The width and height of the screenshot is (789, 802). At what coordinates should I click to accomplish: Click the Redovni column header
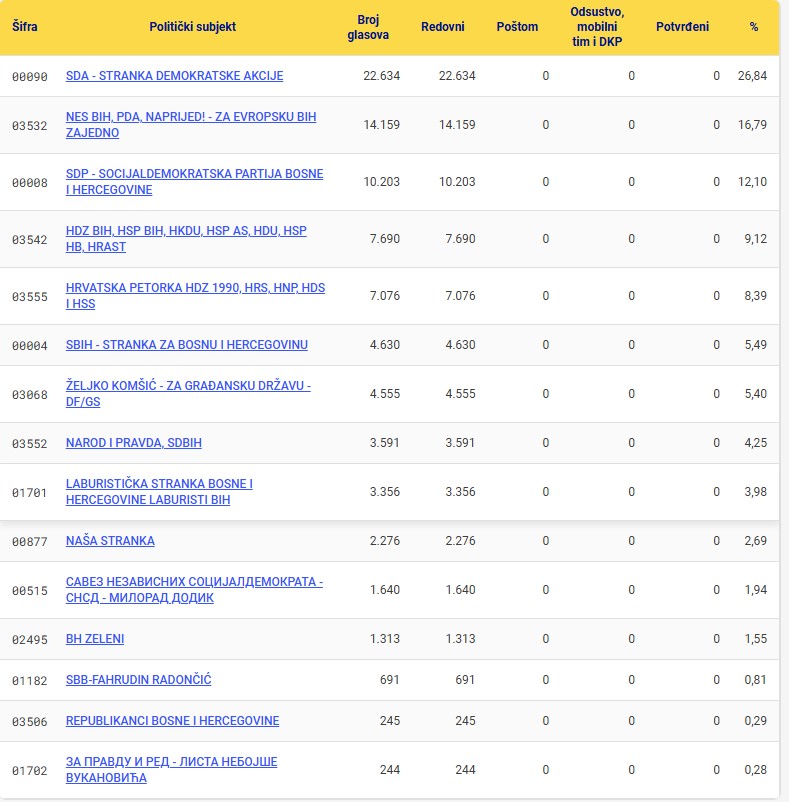[x=442, y=27]
